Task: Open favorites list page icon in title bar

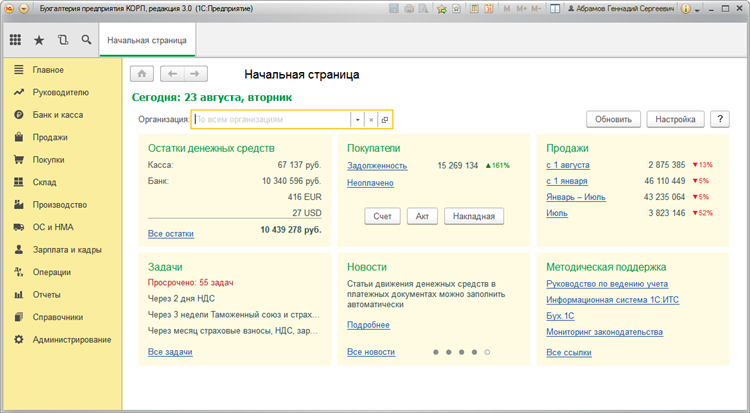Action: [x=456, y=9]
